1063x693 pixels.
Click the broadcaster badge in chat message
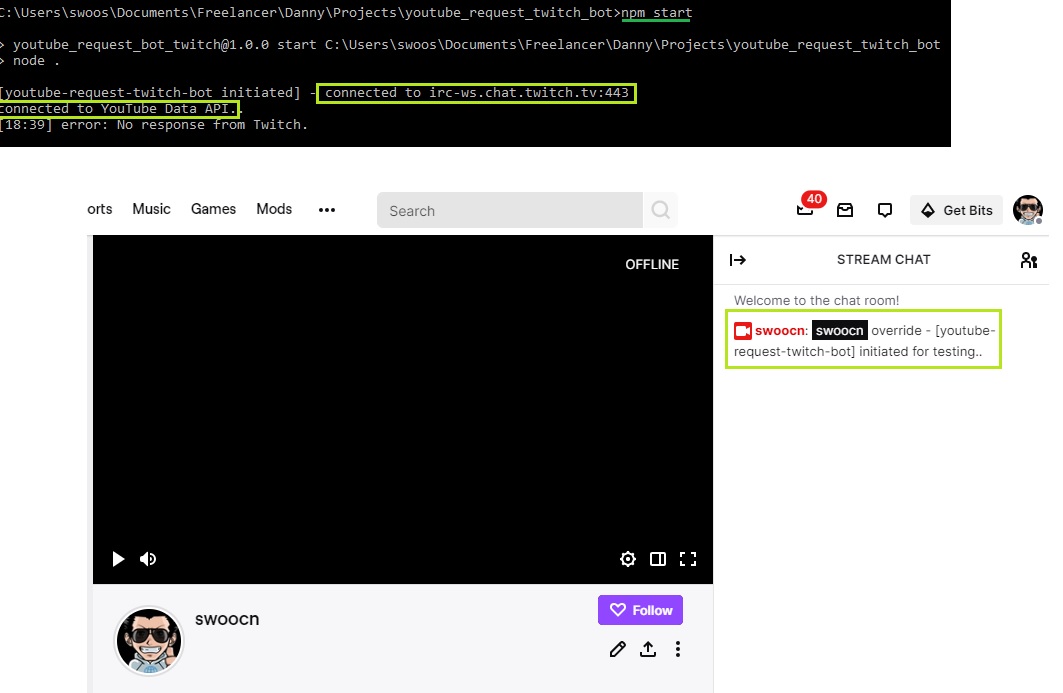(x=743, y=330)
